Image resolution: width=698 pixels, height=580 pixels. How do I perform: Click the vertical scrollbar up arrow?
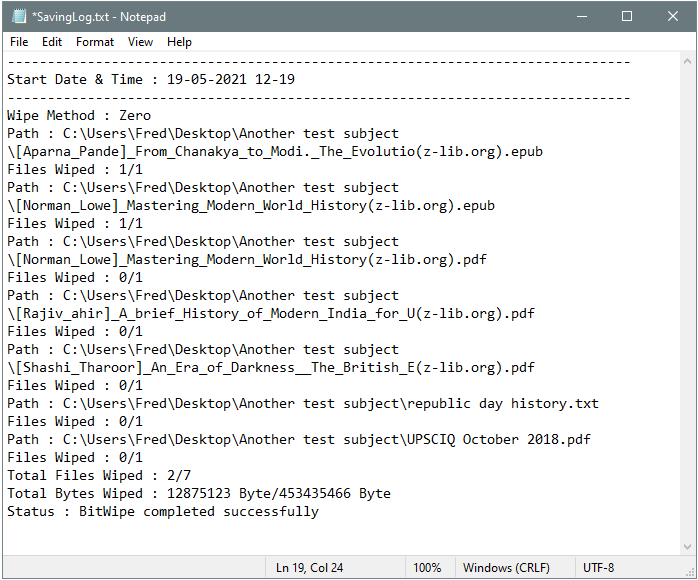(x=686, y=62)
